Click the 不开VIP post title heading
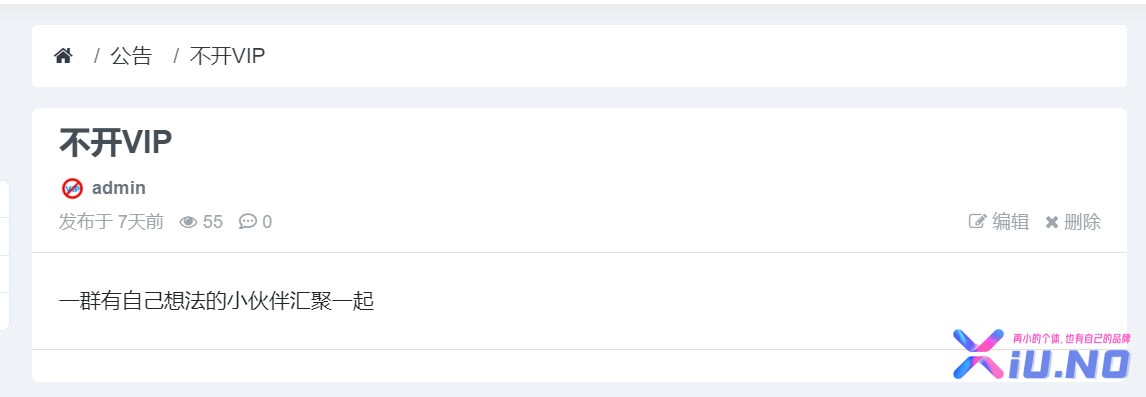This screenshot has height=397, width=1146. click(x=115, y=143)
